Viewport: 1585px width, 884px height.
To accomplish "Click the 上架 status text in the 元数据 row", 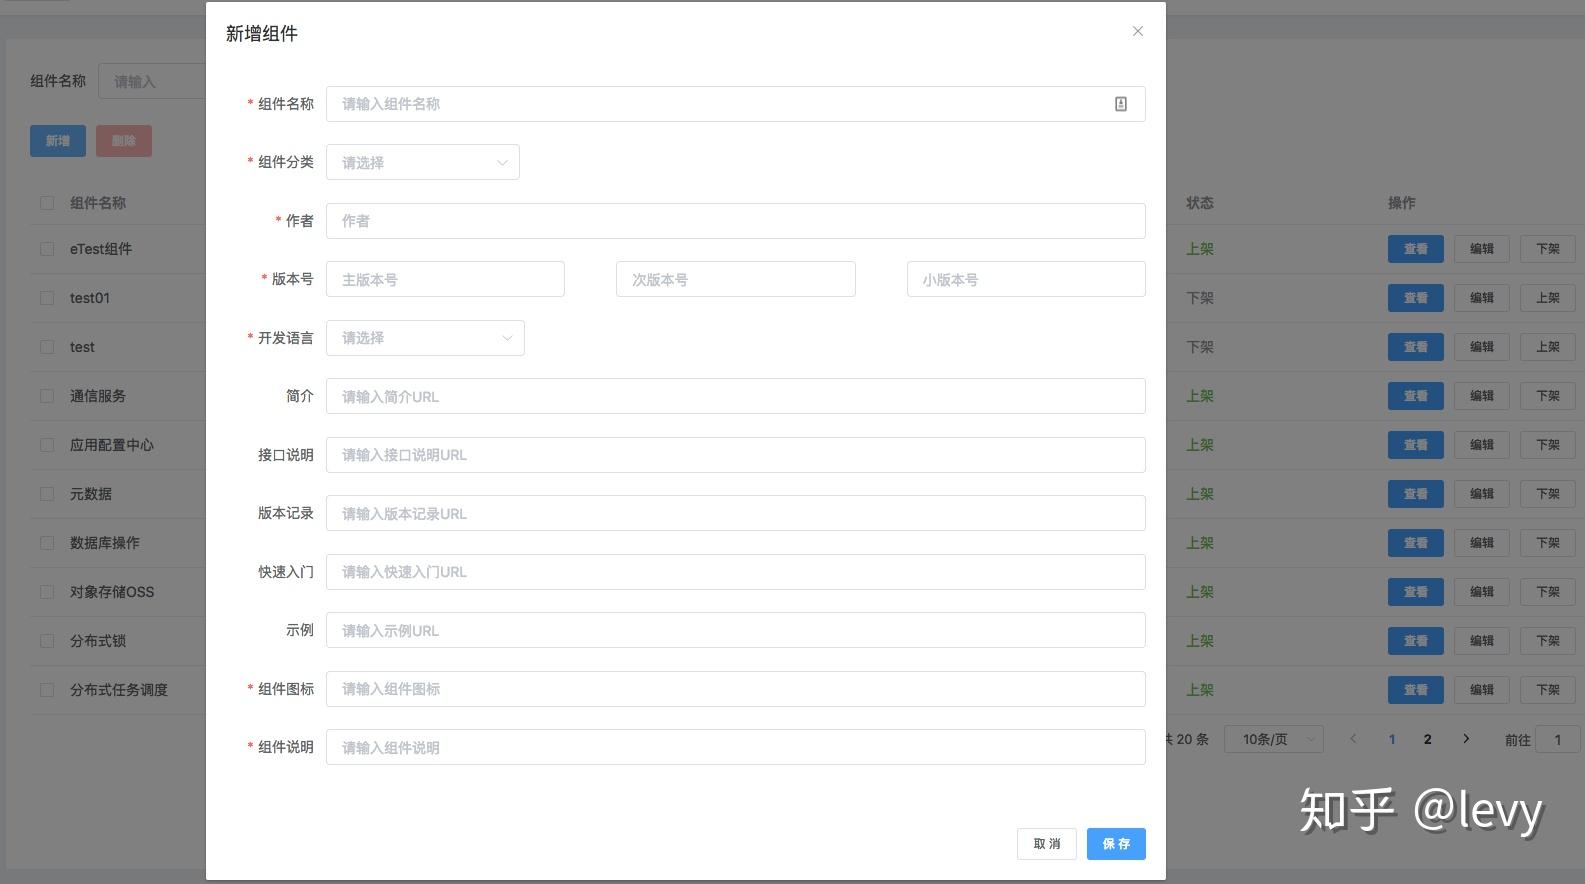I will (1200, 494).
